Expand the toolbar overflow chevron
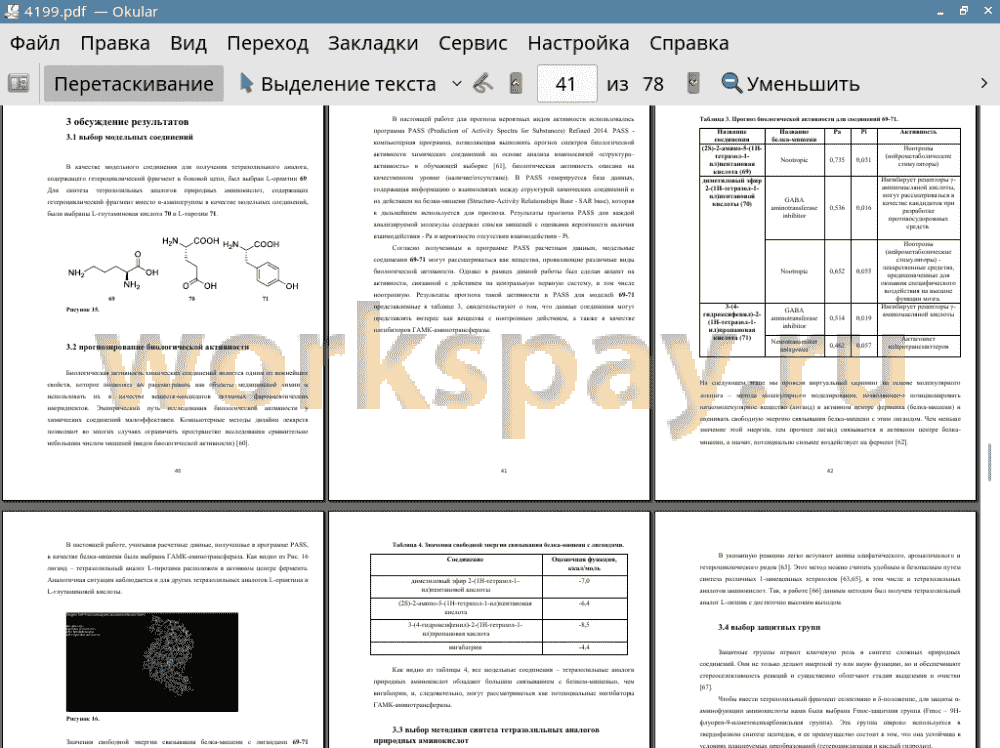This screenshot has height=748, width=1000. click(984, 84)
